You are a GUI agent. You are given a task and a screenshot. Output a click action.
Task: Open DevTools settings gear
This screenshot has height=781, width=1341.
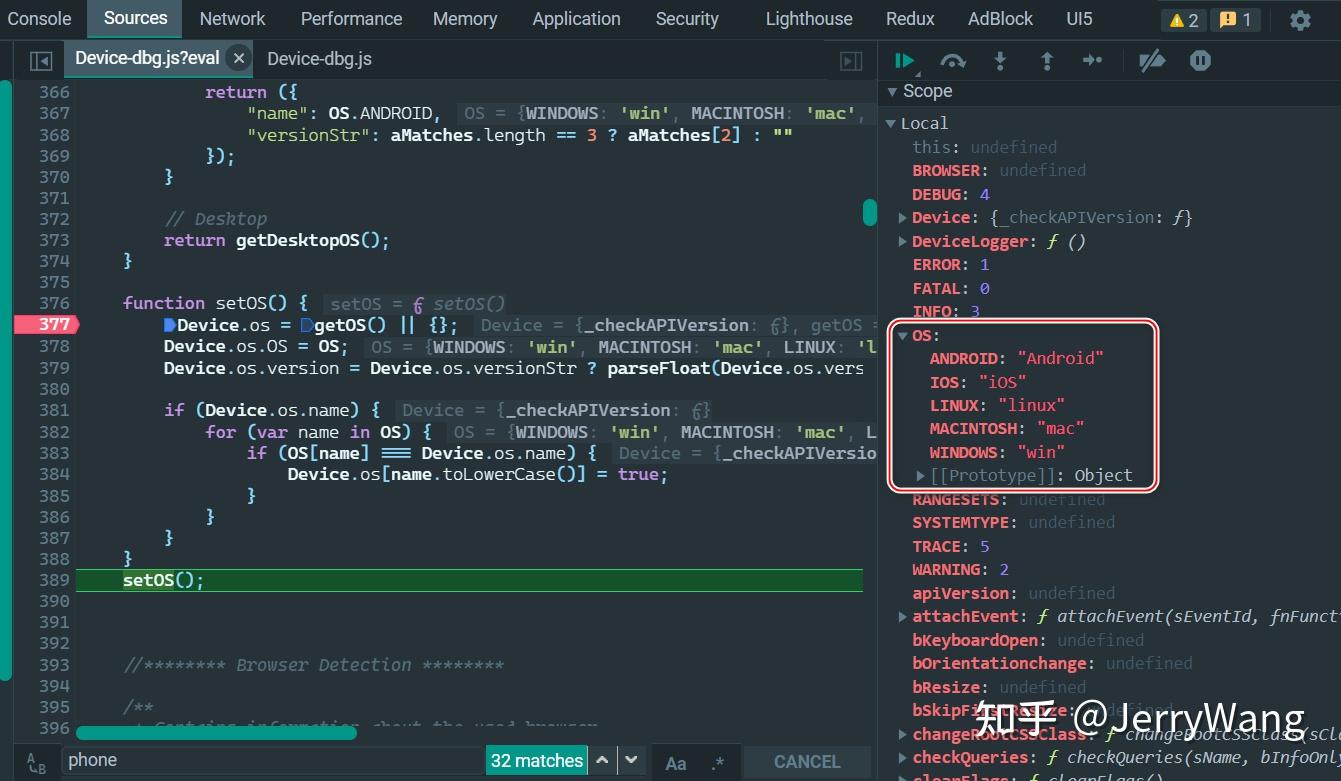pos(1300,20)
